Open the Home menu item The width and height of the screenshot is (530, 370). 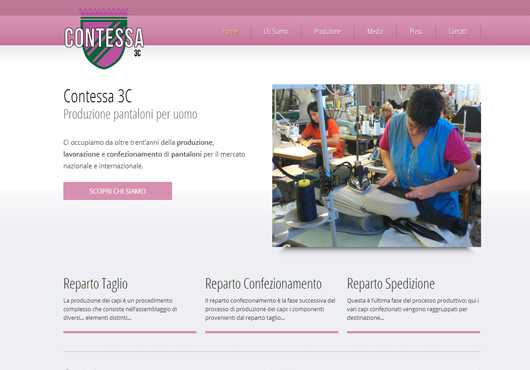230,31
